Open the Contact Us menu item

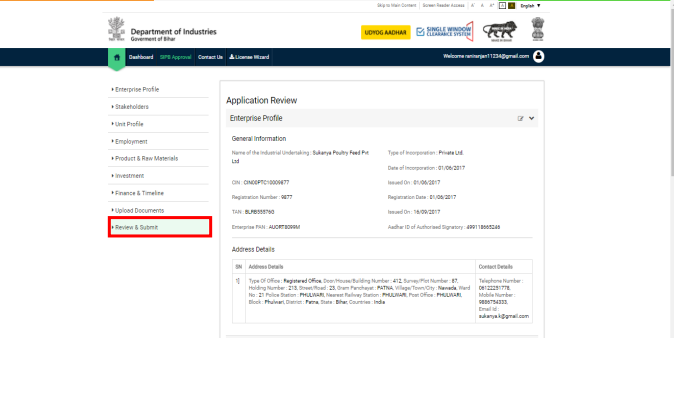tap(210, 57)
